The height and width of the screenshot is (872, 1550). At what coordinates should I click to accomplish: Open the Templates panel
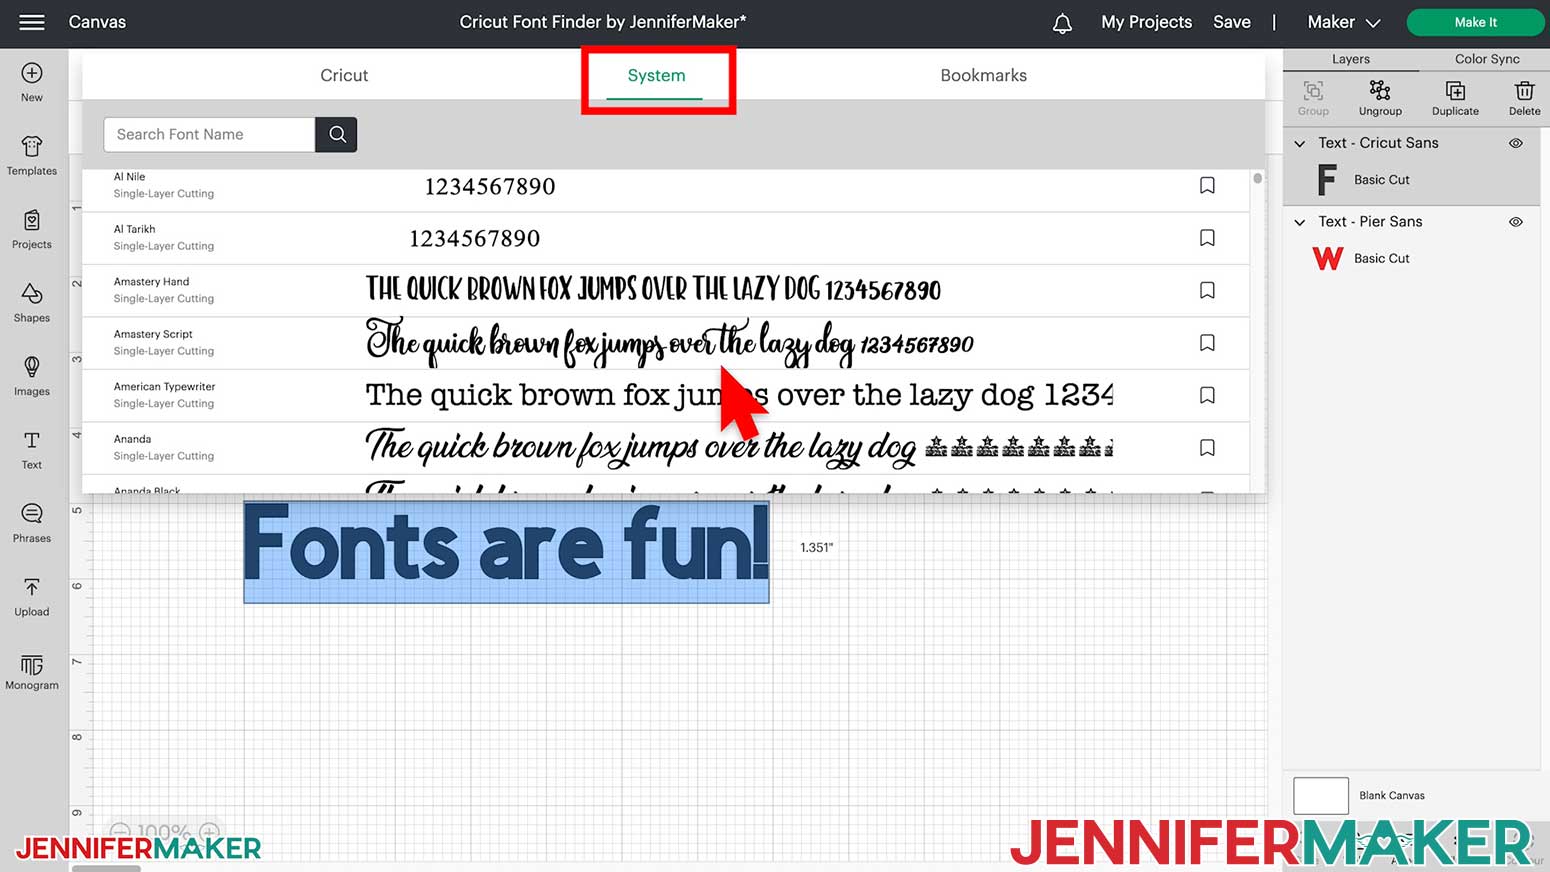32,156
